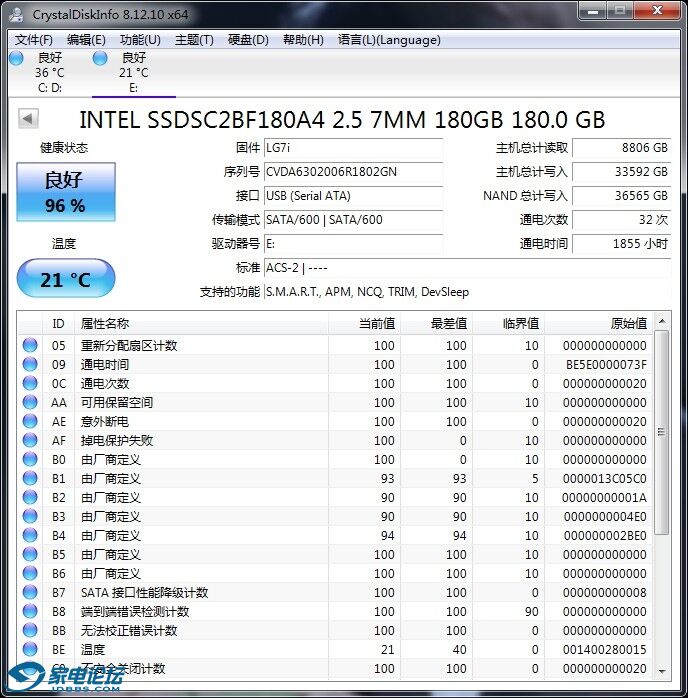The height and width of the screenshot is (698, 688).
Task: Click the 标准 field showing ACS-2
Action: coord(467,268)
